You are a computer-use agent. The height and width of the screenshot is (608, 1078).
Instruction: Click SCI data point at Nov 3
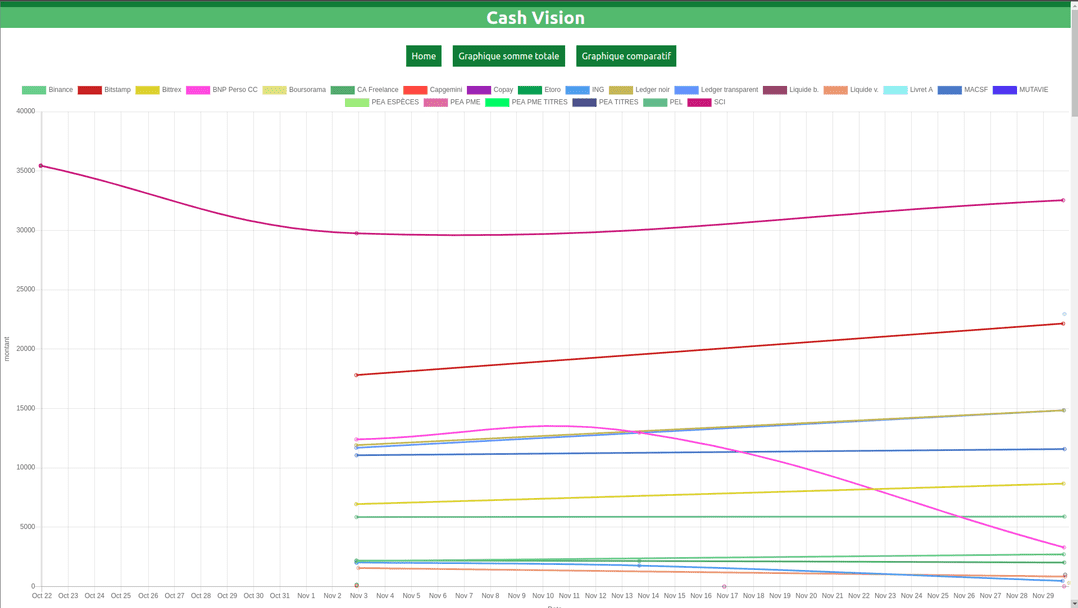click(356, 234)
